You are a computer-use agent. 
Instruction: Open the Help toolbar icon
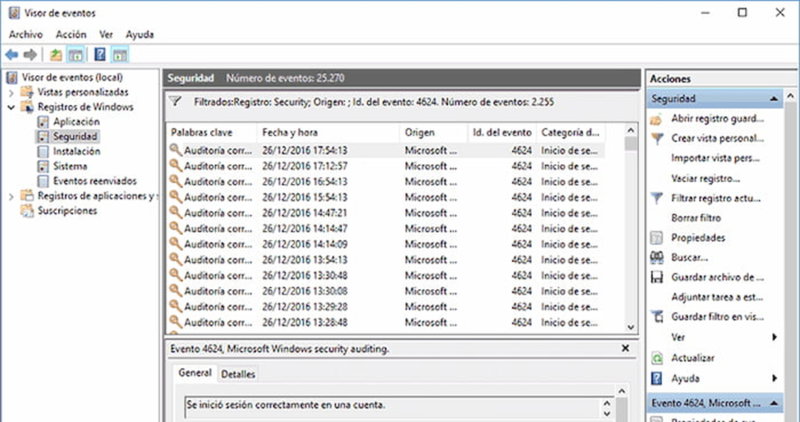[x=100, y=54]
